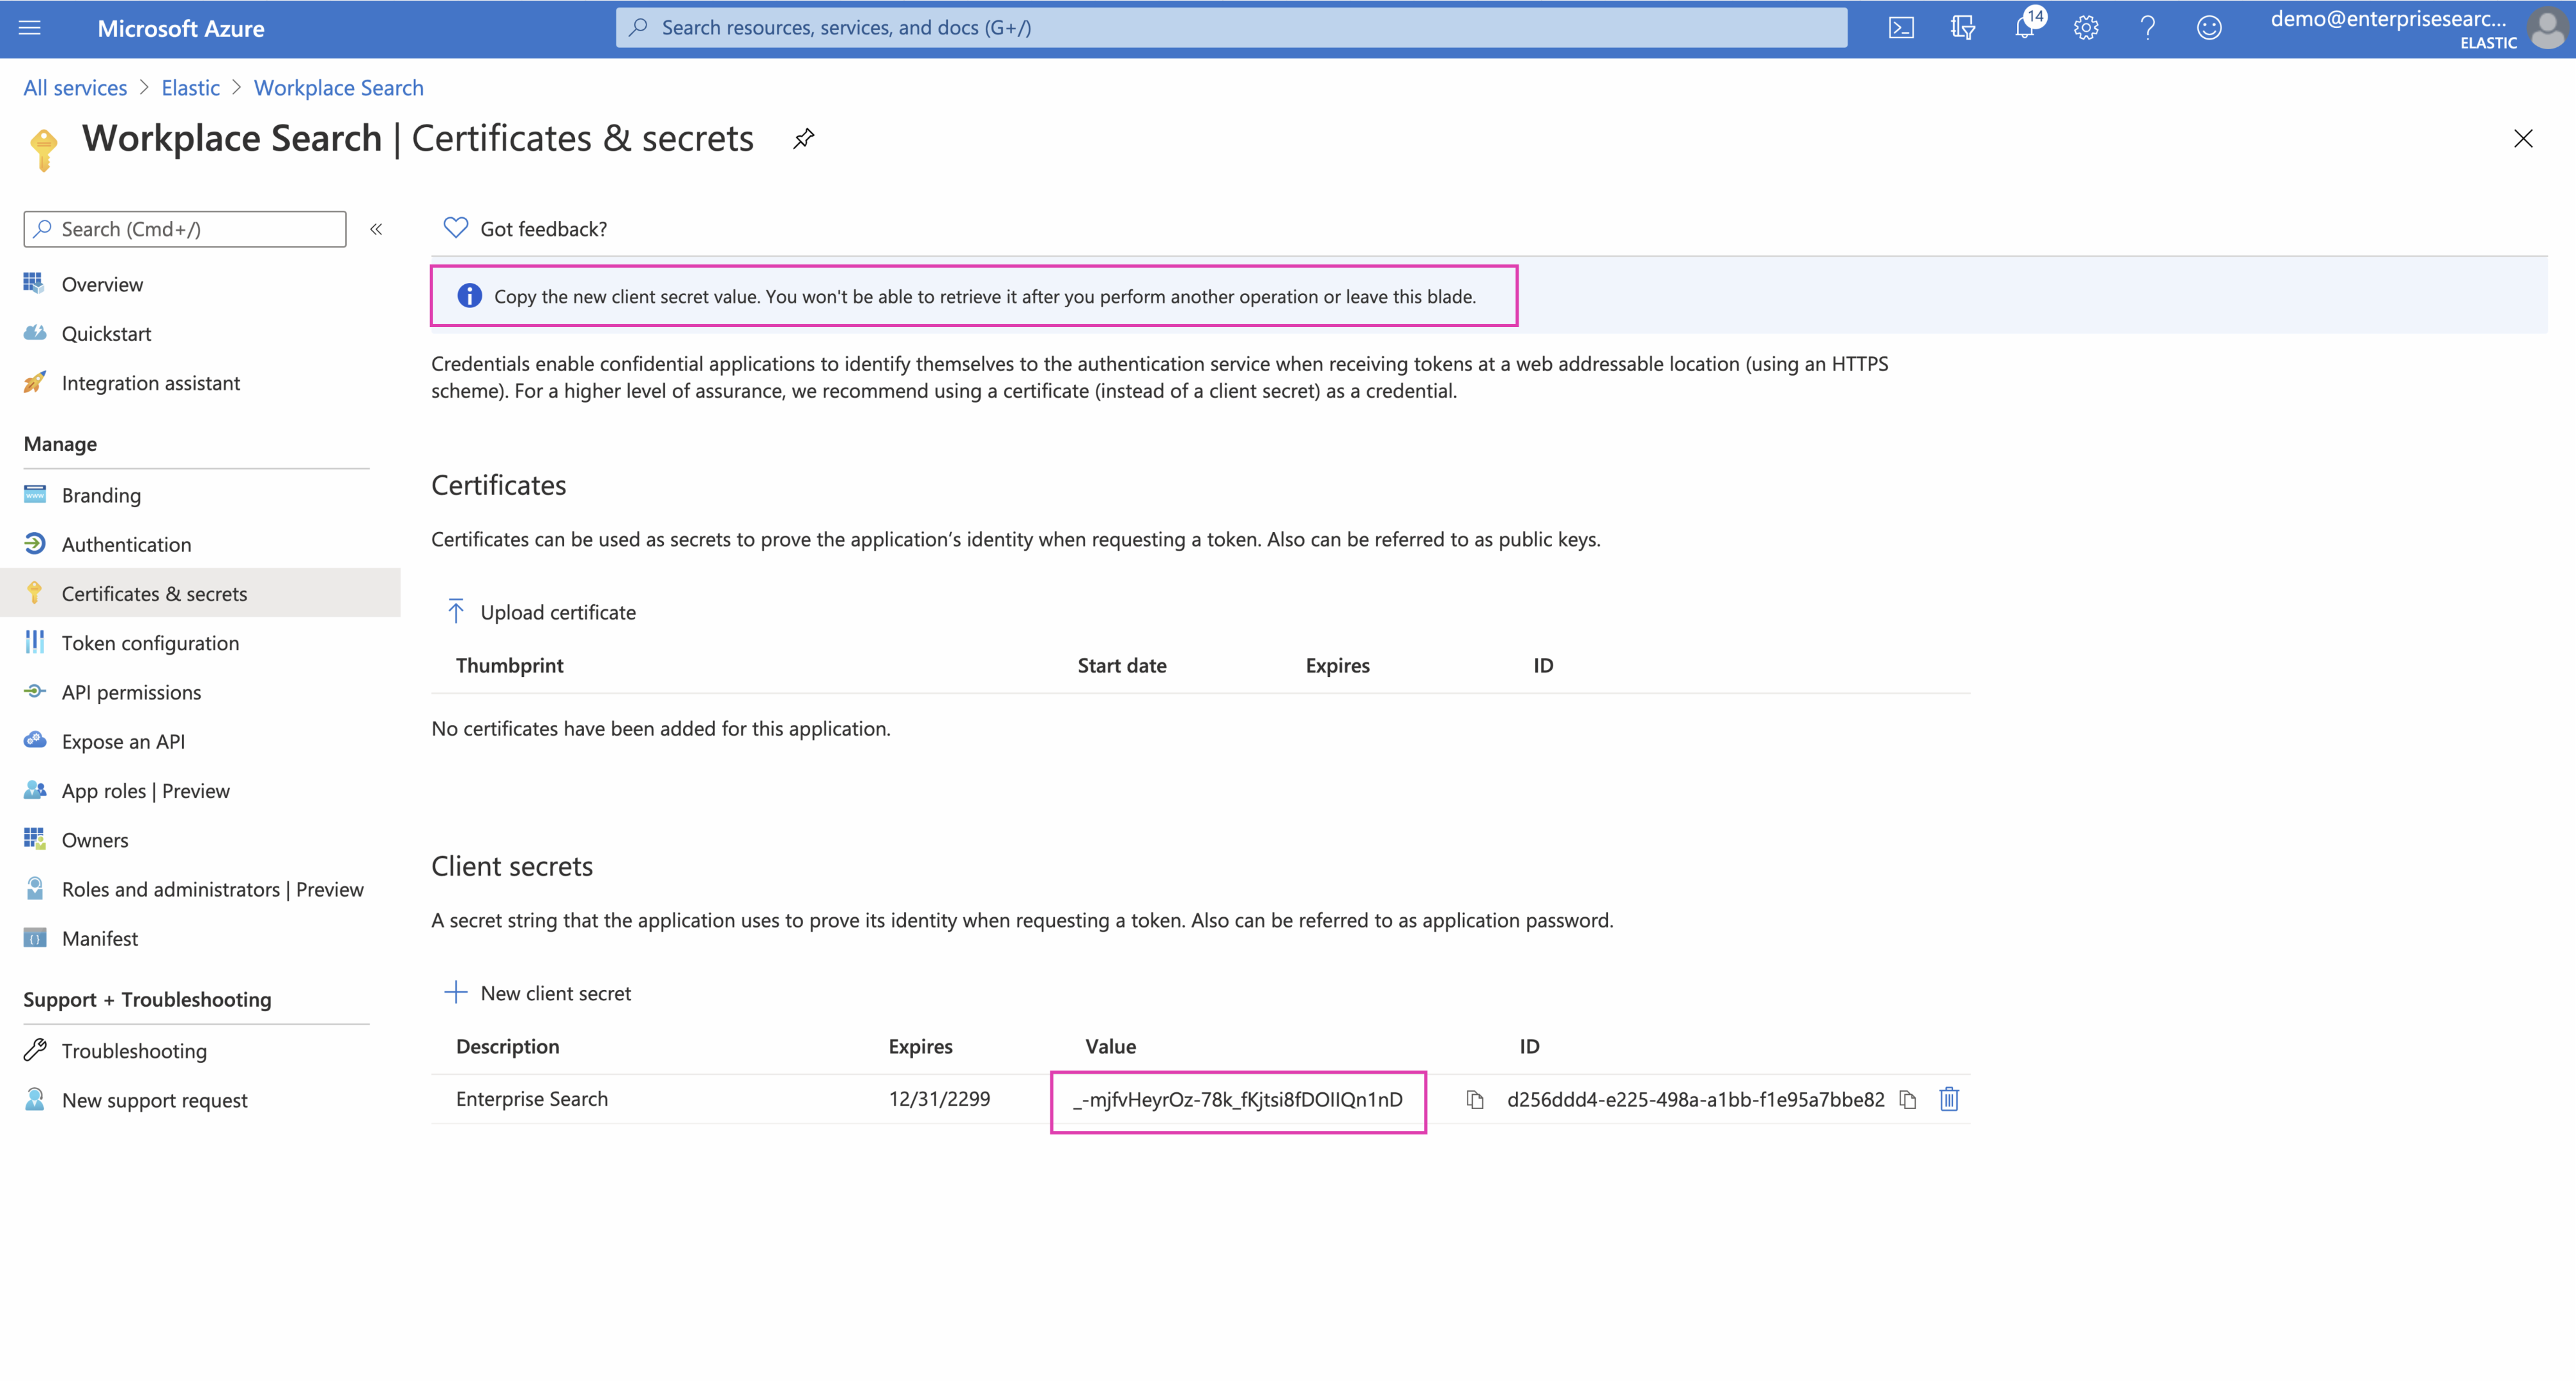This screenshot has width=2576, height=1381.
Task: Open Cloud Shell terminal icon
Action: pos(1901,28)
